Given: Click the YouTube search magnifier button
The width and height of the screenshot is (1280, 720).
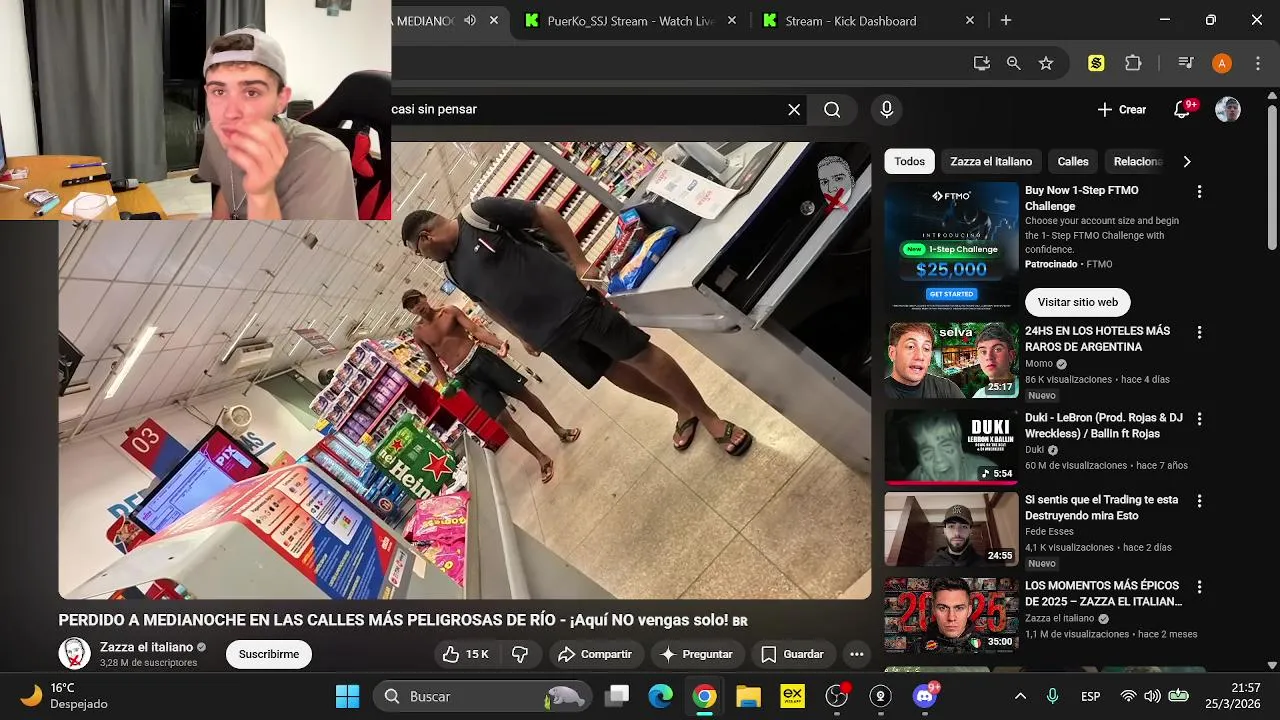Looking at the screenshot, I should 832,110.
